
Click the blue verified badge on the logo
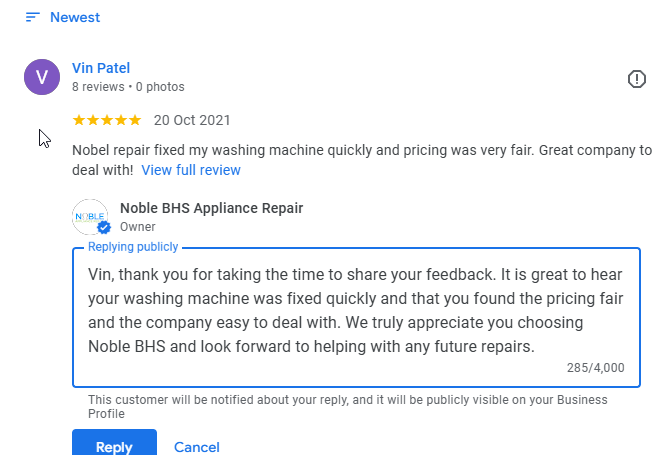104,227
